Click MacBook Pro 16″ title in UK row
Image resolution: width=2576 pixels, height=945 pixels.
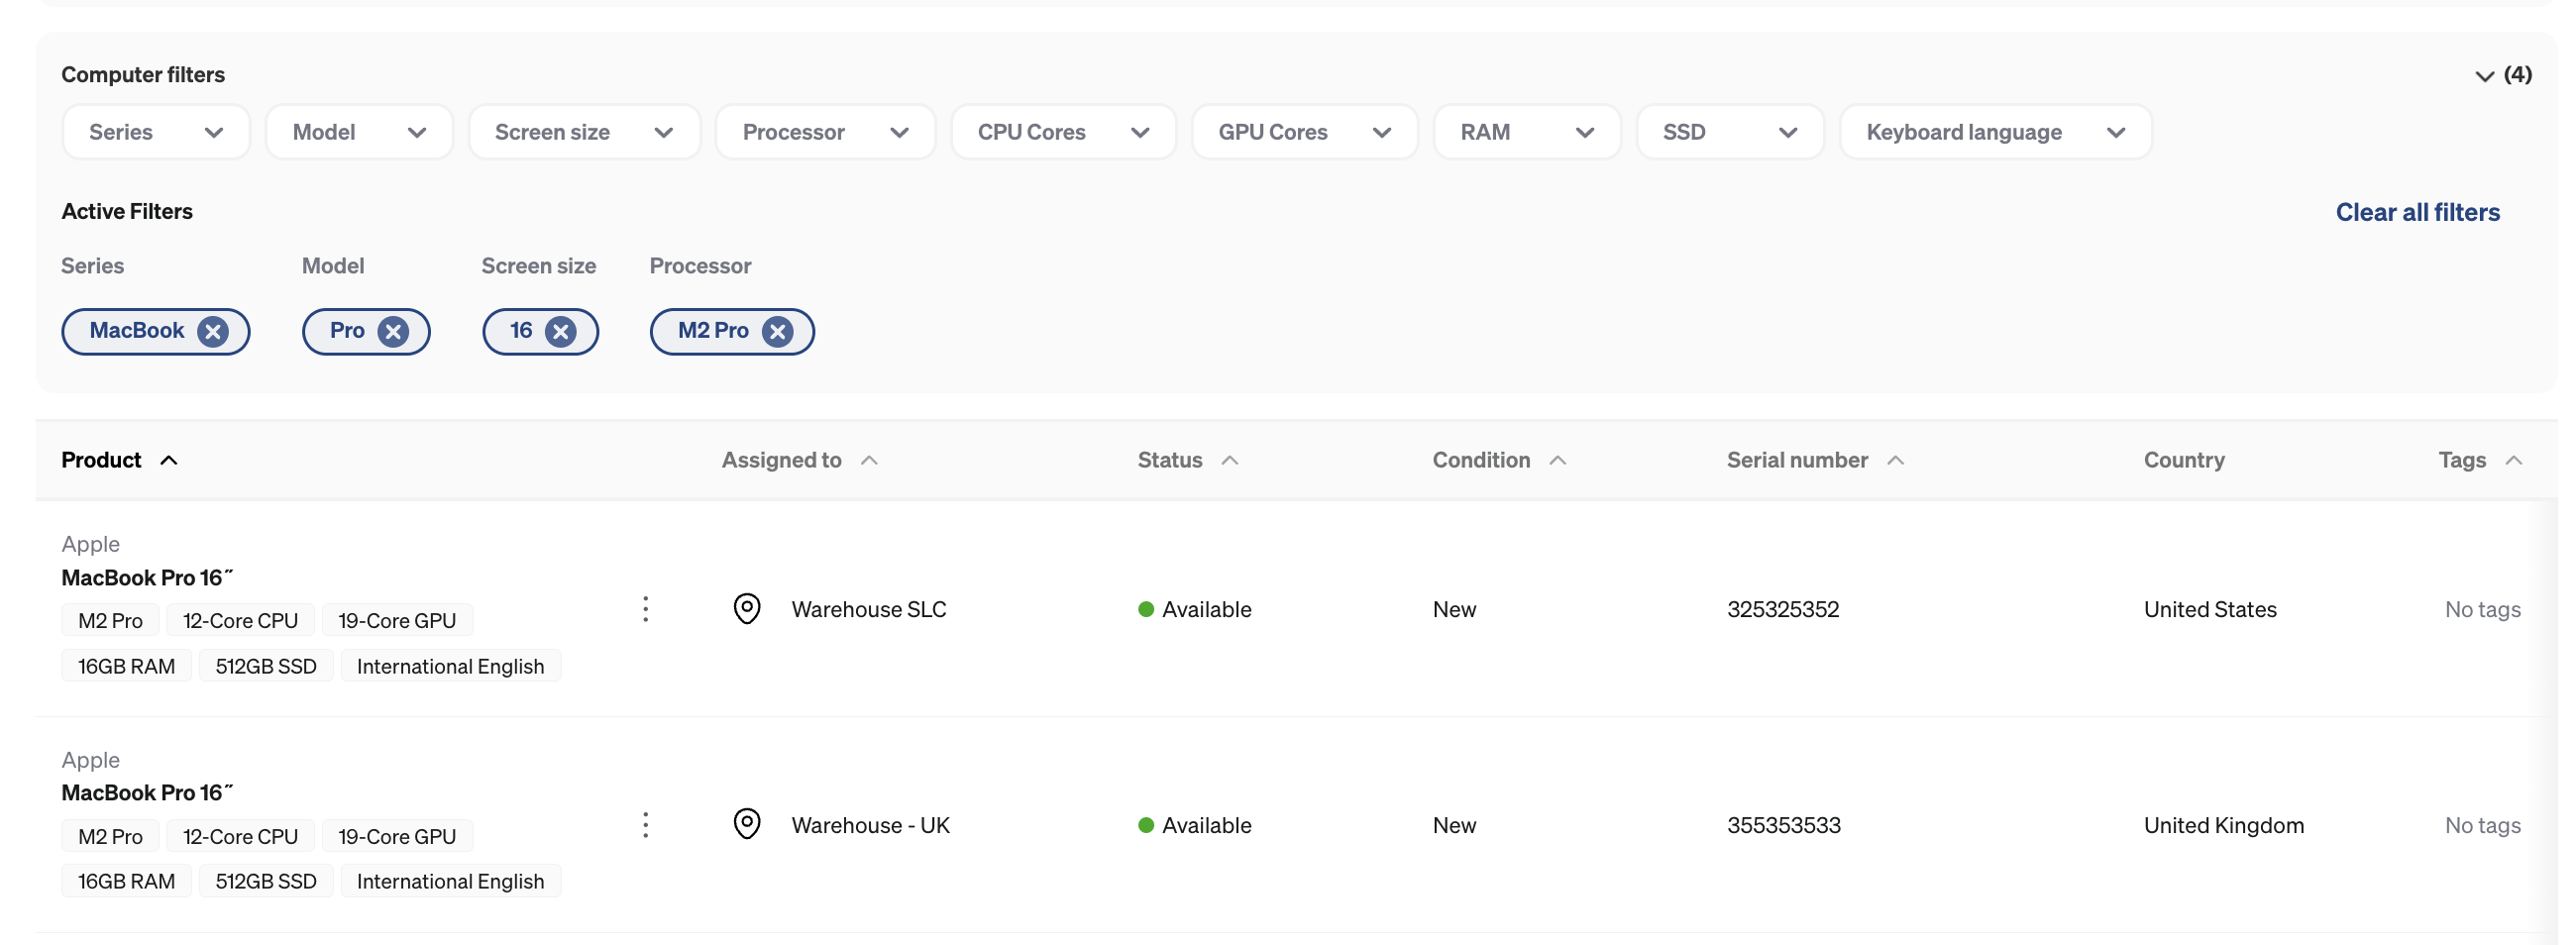click(147, 793)
